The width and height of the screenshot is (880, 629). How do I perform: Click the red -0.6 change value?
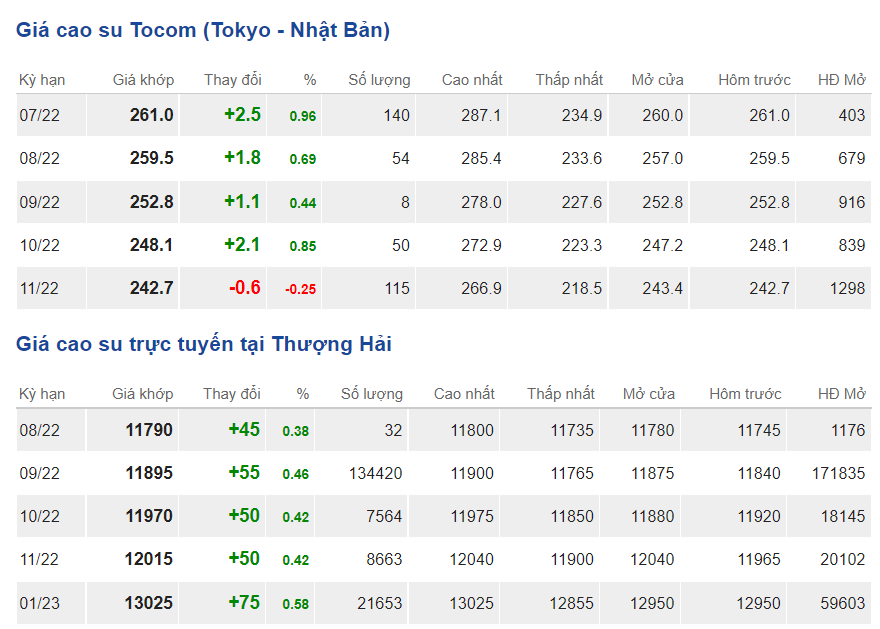245,288
